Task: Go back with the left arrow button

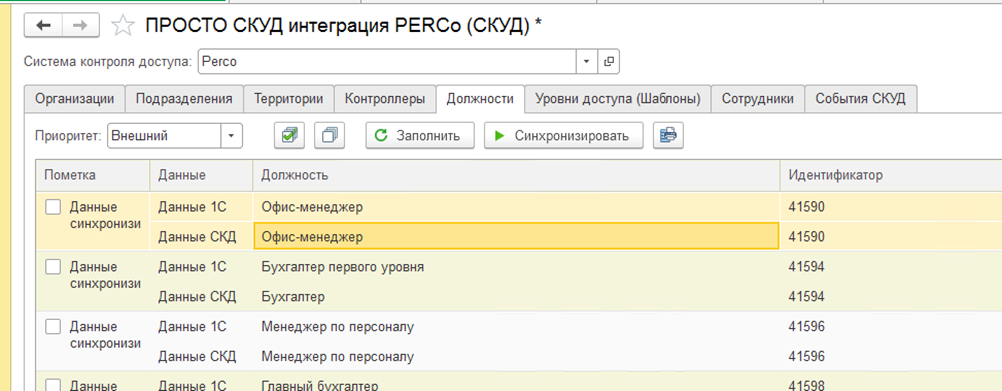Action: (x=43, y=25)
